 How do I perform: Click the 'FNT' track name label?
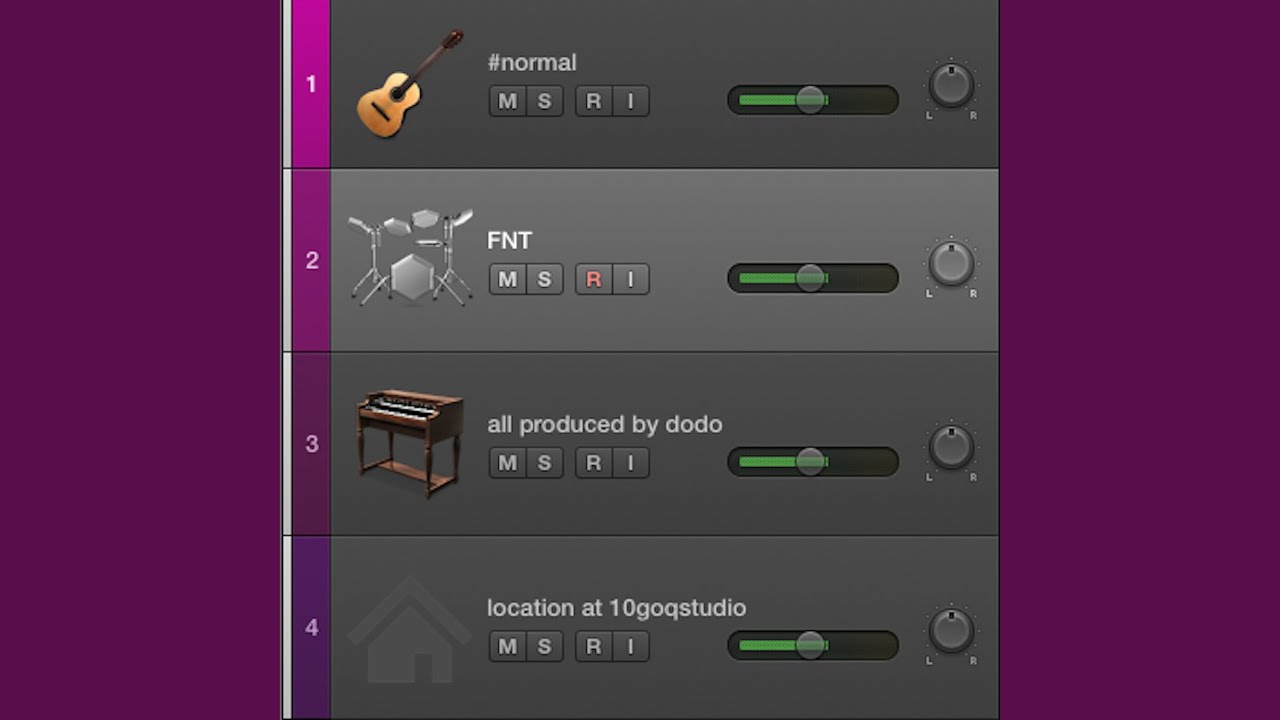[x=509, y=241]
